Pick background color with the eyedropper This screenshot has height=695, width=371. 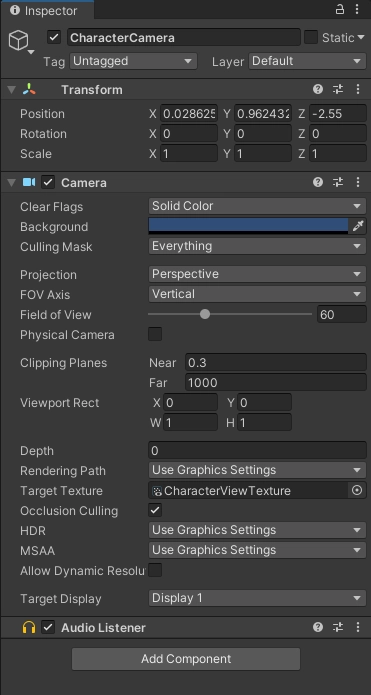point(358,226)
